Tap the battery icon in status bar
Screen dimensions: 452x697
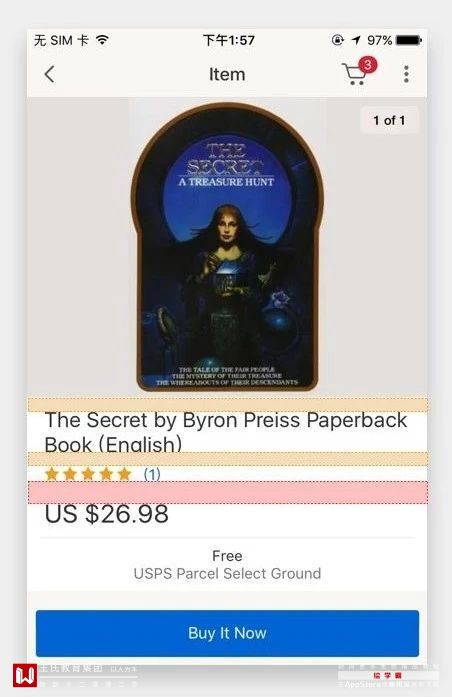pyautogui.click(x=408, y=40)
